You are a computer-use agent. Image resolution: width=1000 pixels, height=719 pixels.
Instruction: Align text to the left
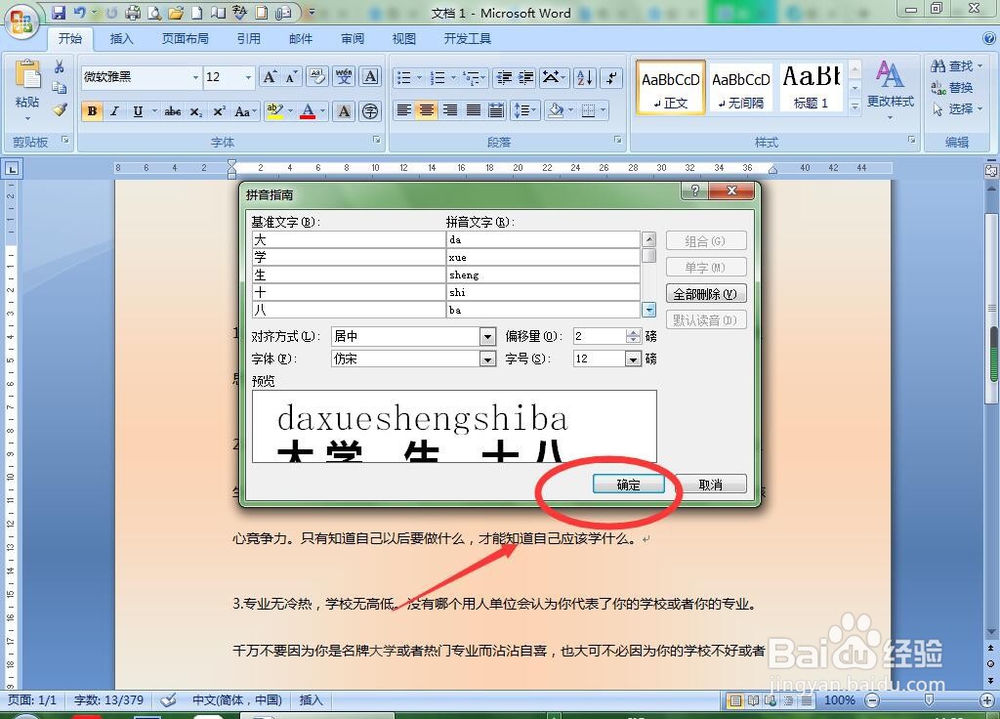(404, 110)
